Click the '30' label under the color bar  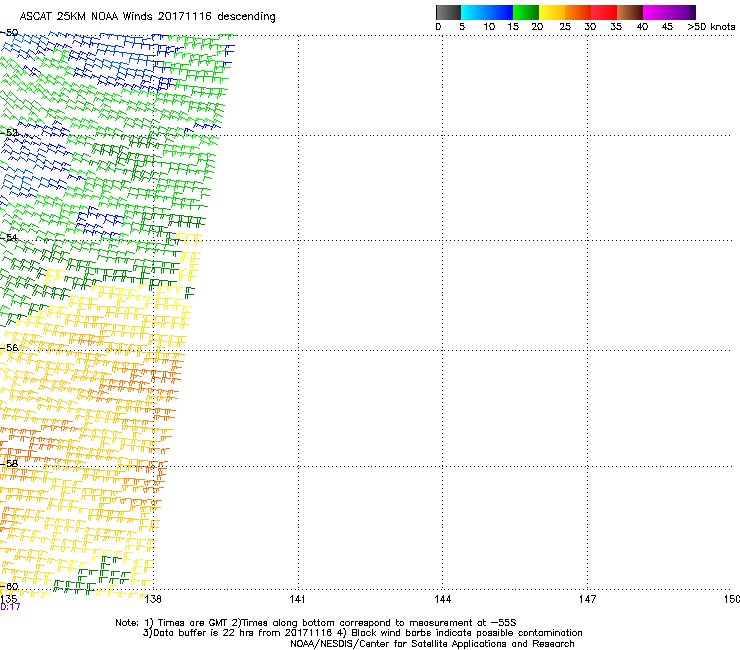click(590, 27)
